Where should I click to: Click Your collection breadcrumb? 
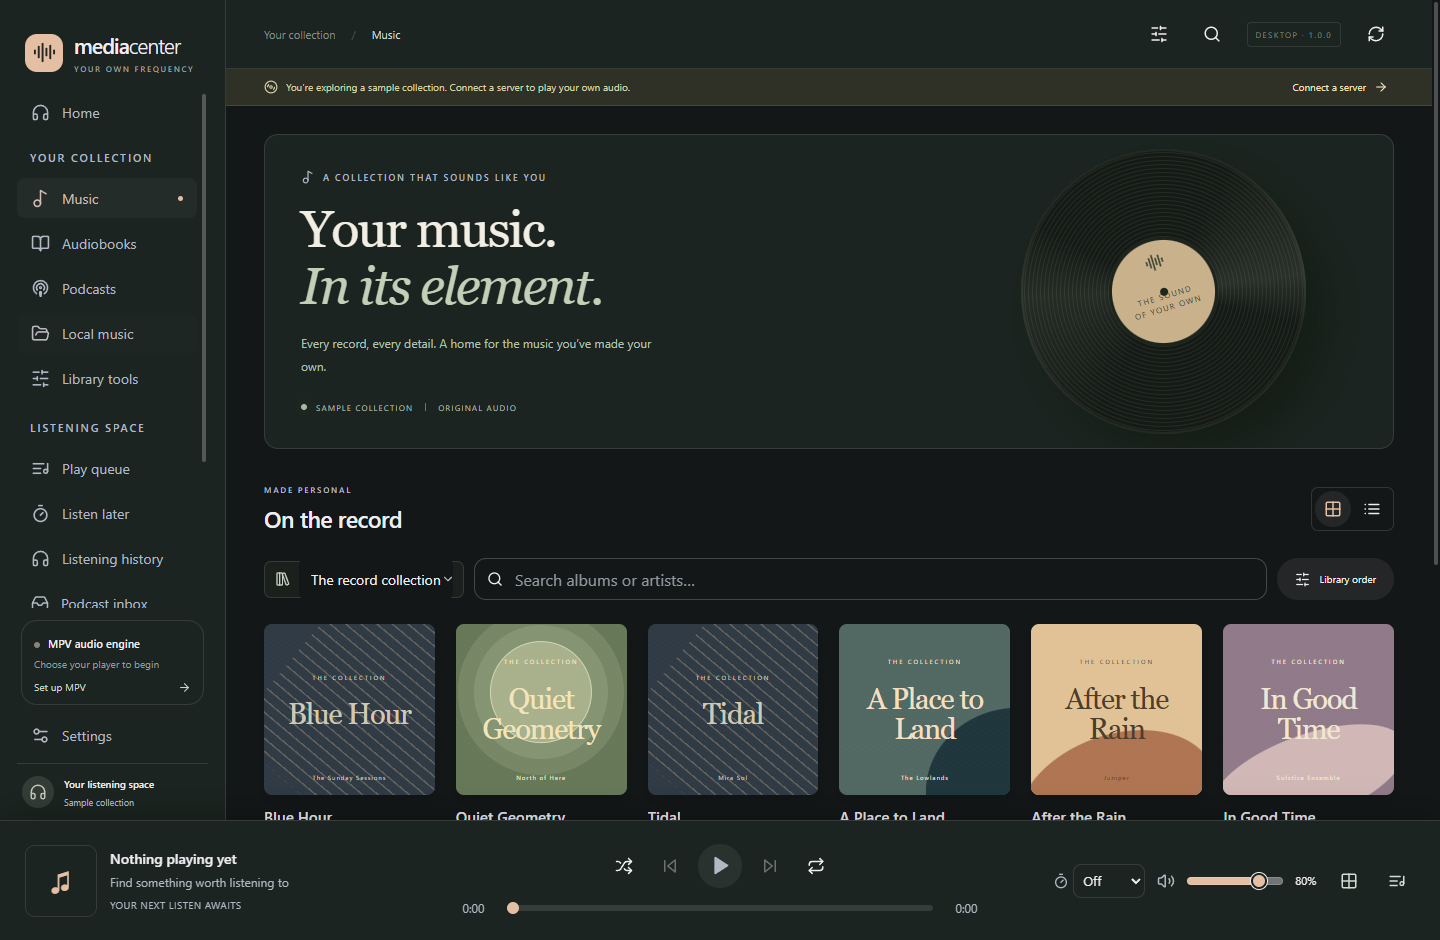(x=299, y=35)
